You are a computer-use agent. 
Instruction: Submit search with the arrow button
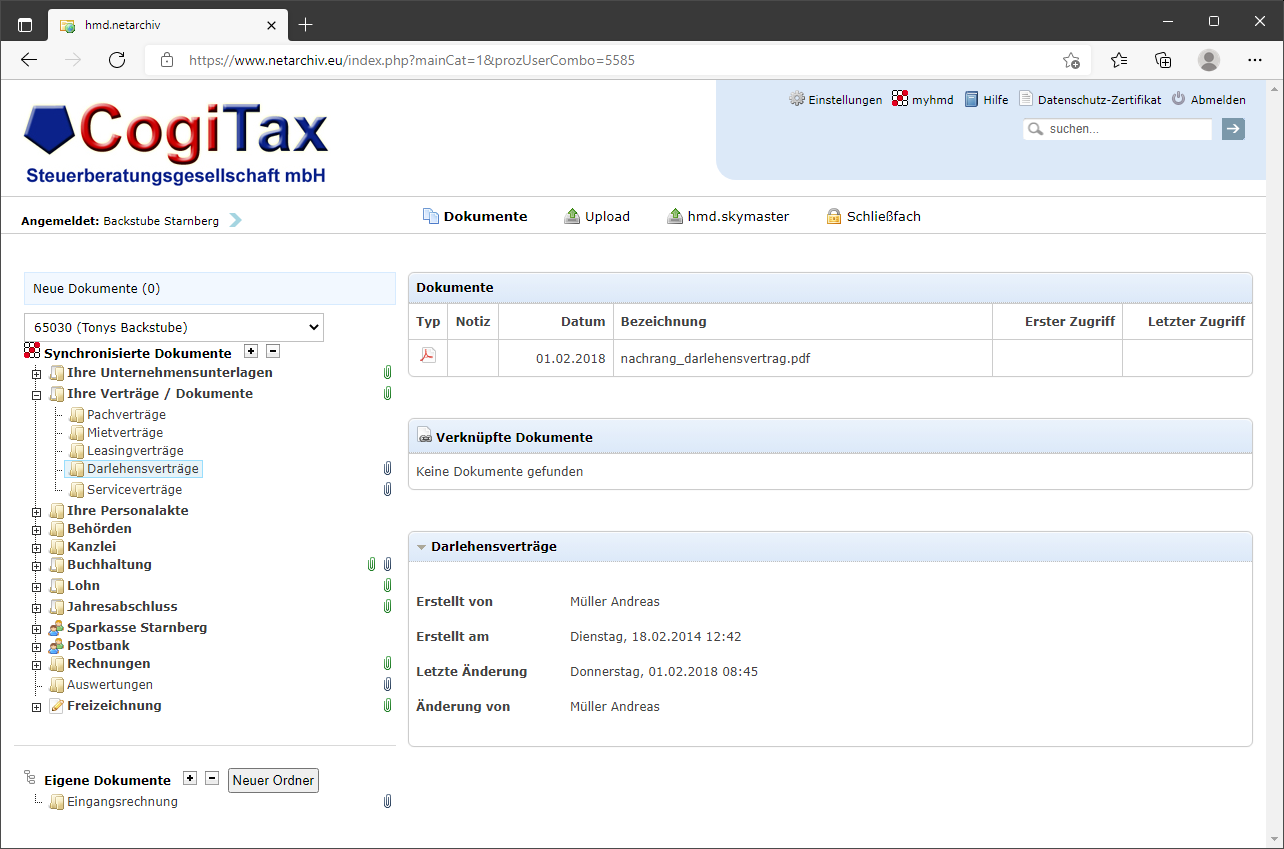click(1232, 128)
